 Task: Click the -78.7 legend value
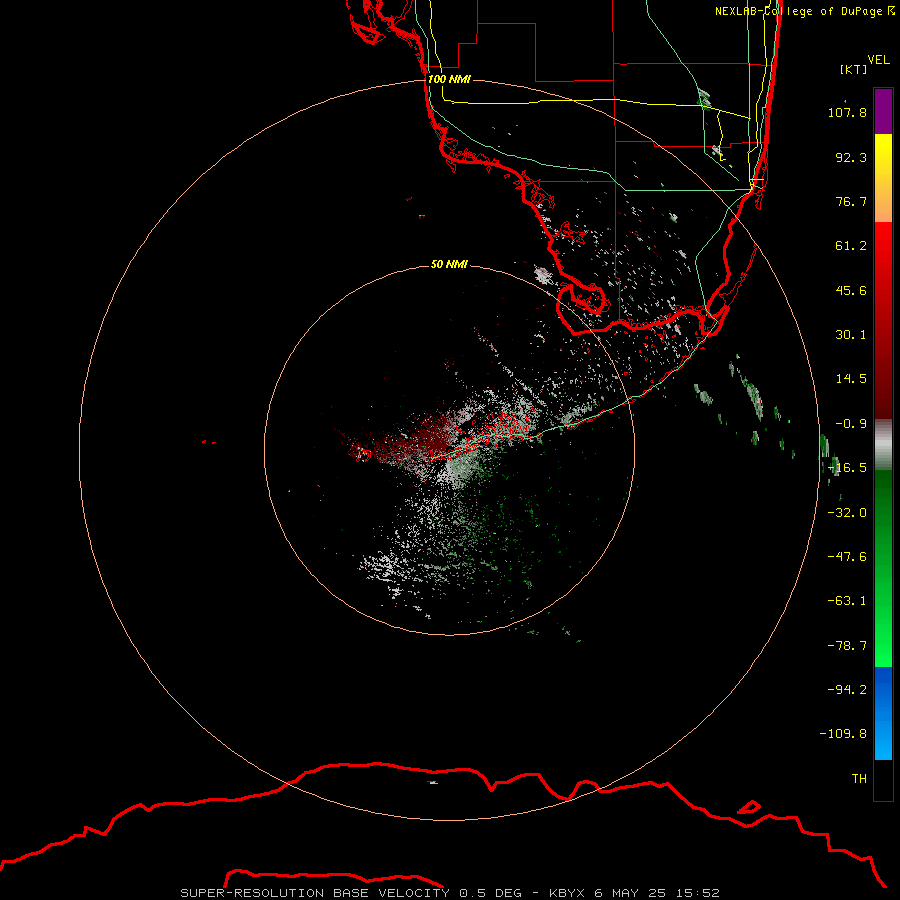[x=847, y=646]
